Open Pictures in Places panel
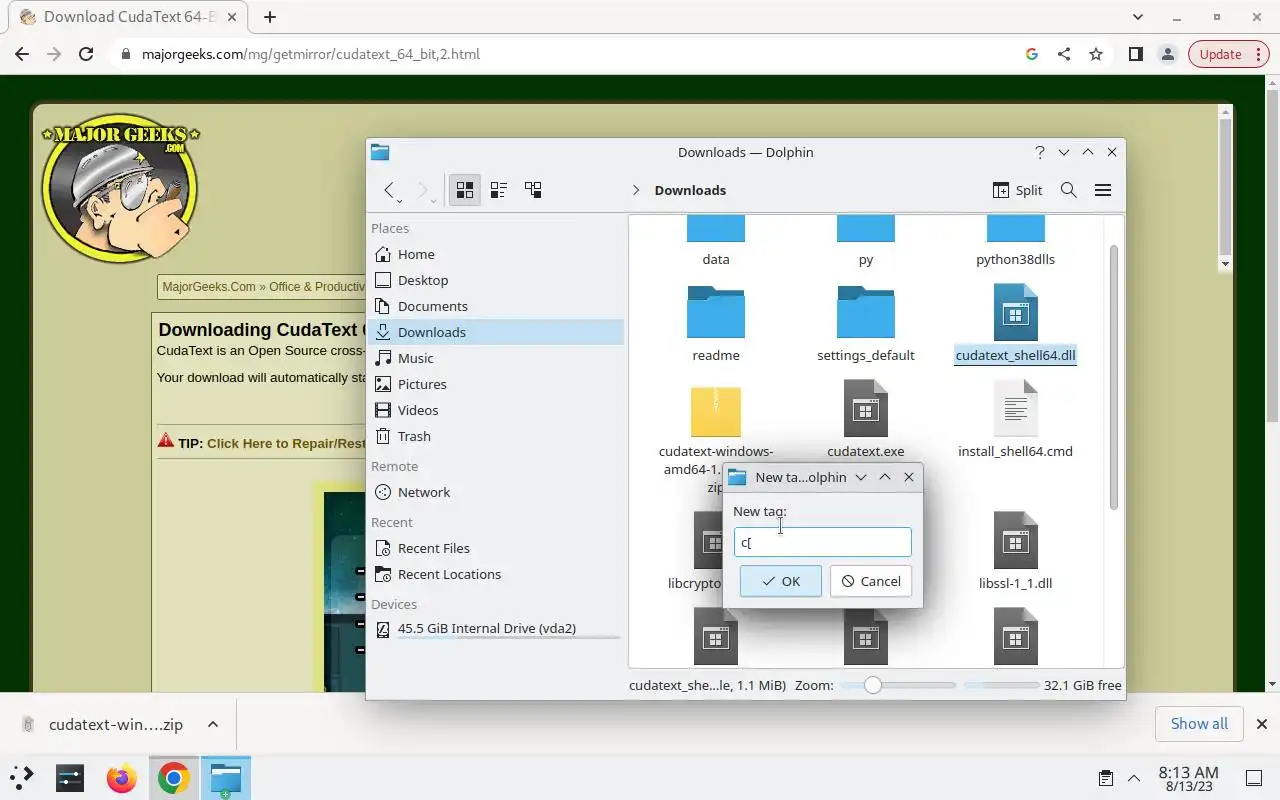Screen dimensions: 1280x800 [x=496, y=384]
